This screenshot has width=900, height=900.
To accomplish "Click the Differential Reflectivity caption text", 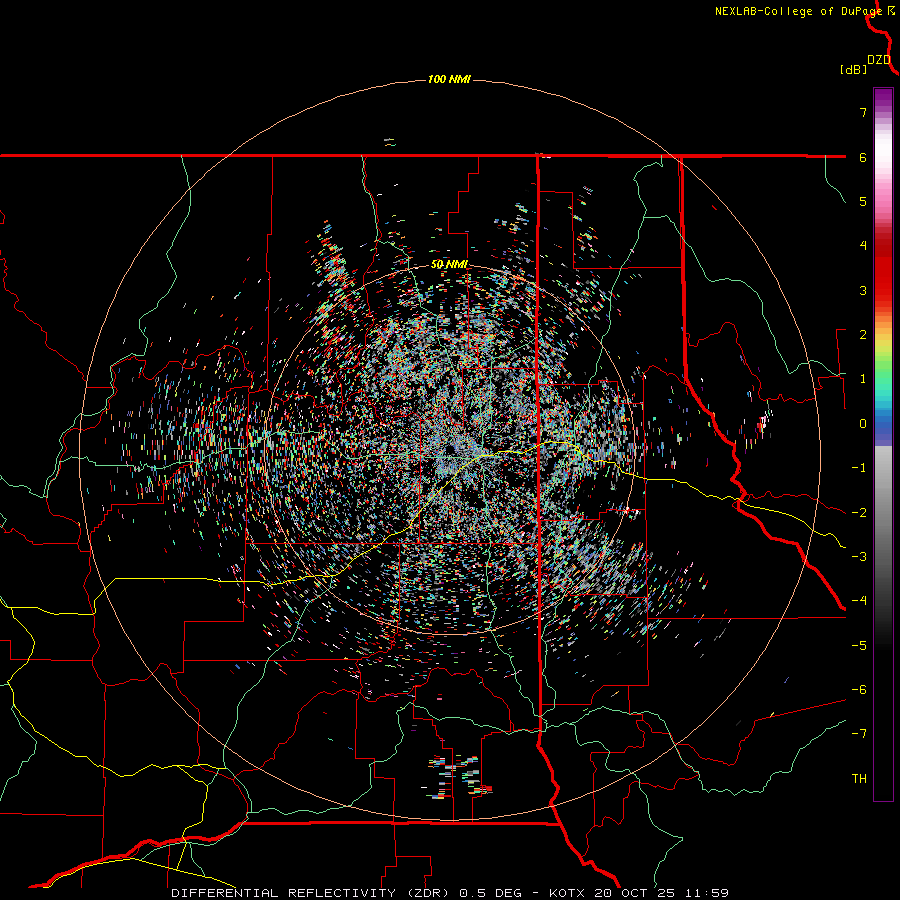I will tap(450, 893).
